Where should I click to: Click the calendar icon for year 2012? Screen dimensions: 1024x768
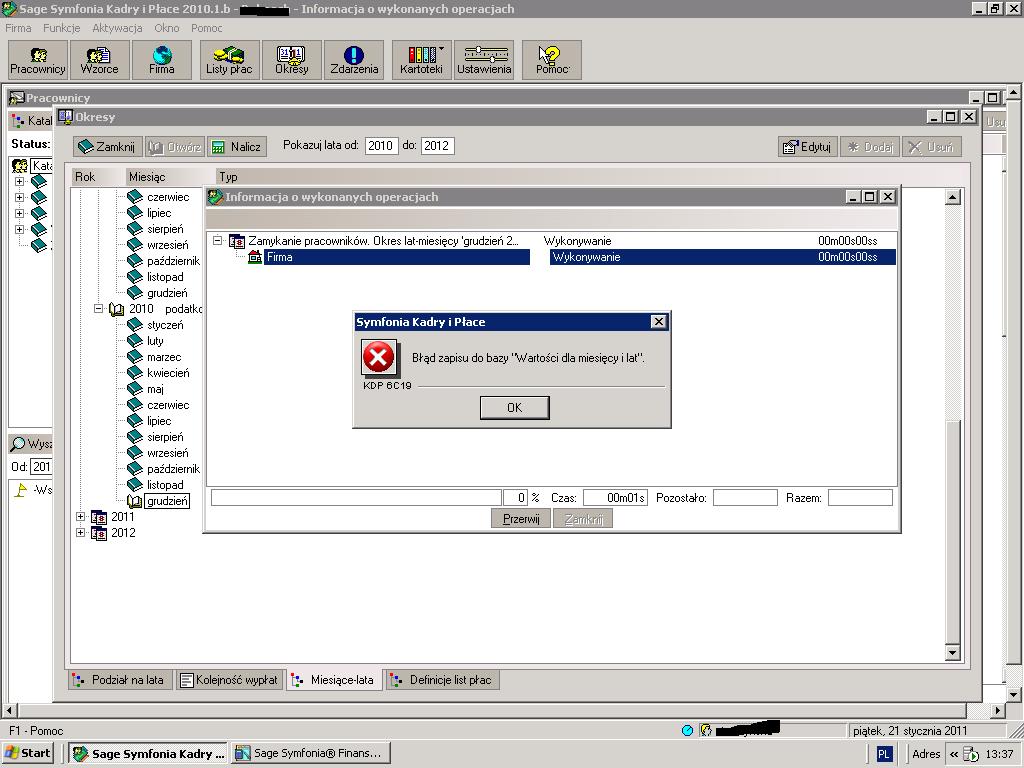click(99, 533)
